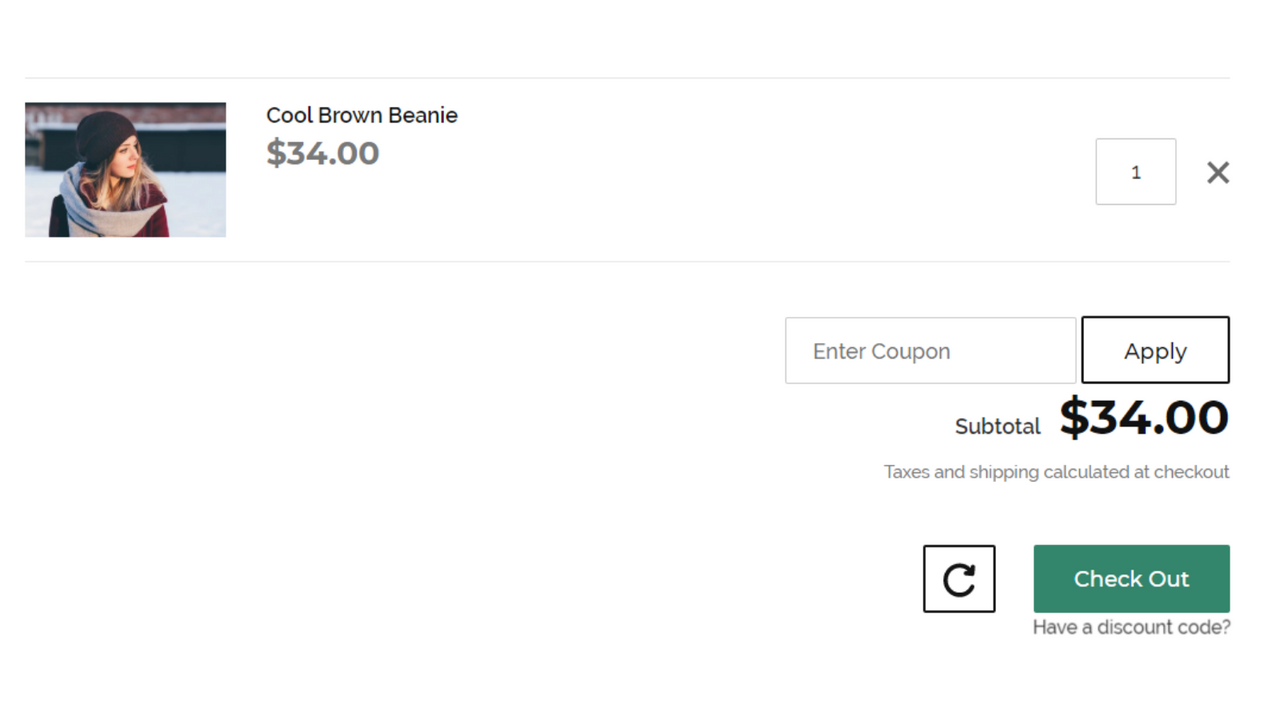Viewport: 1280px width, 720px height.
Task: Click the coupon text box before typing
Action: click(x=930, y=350)
